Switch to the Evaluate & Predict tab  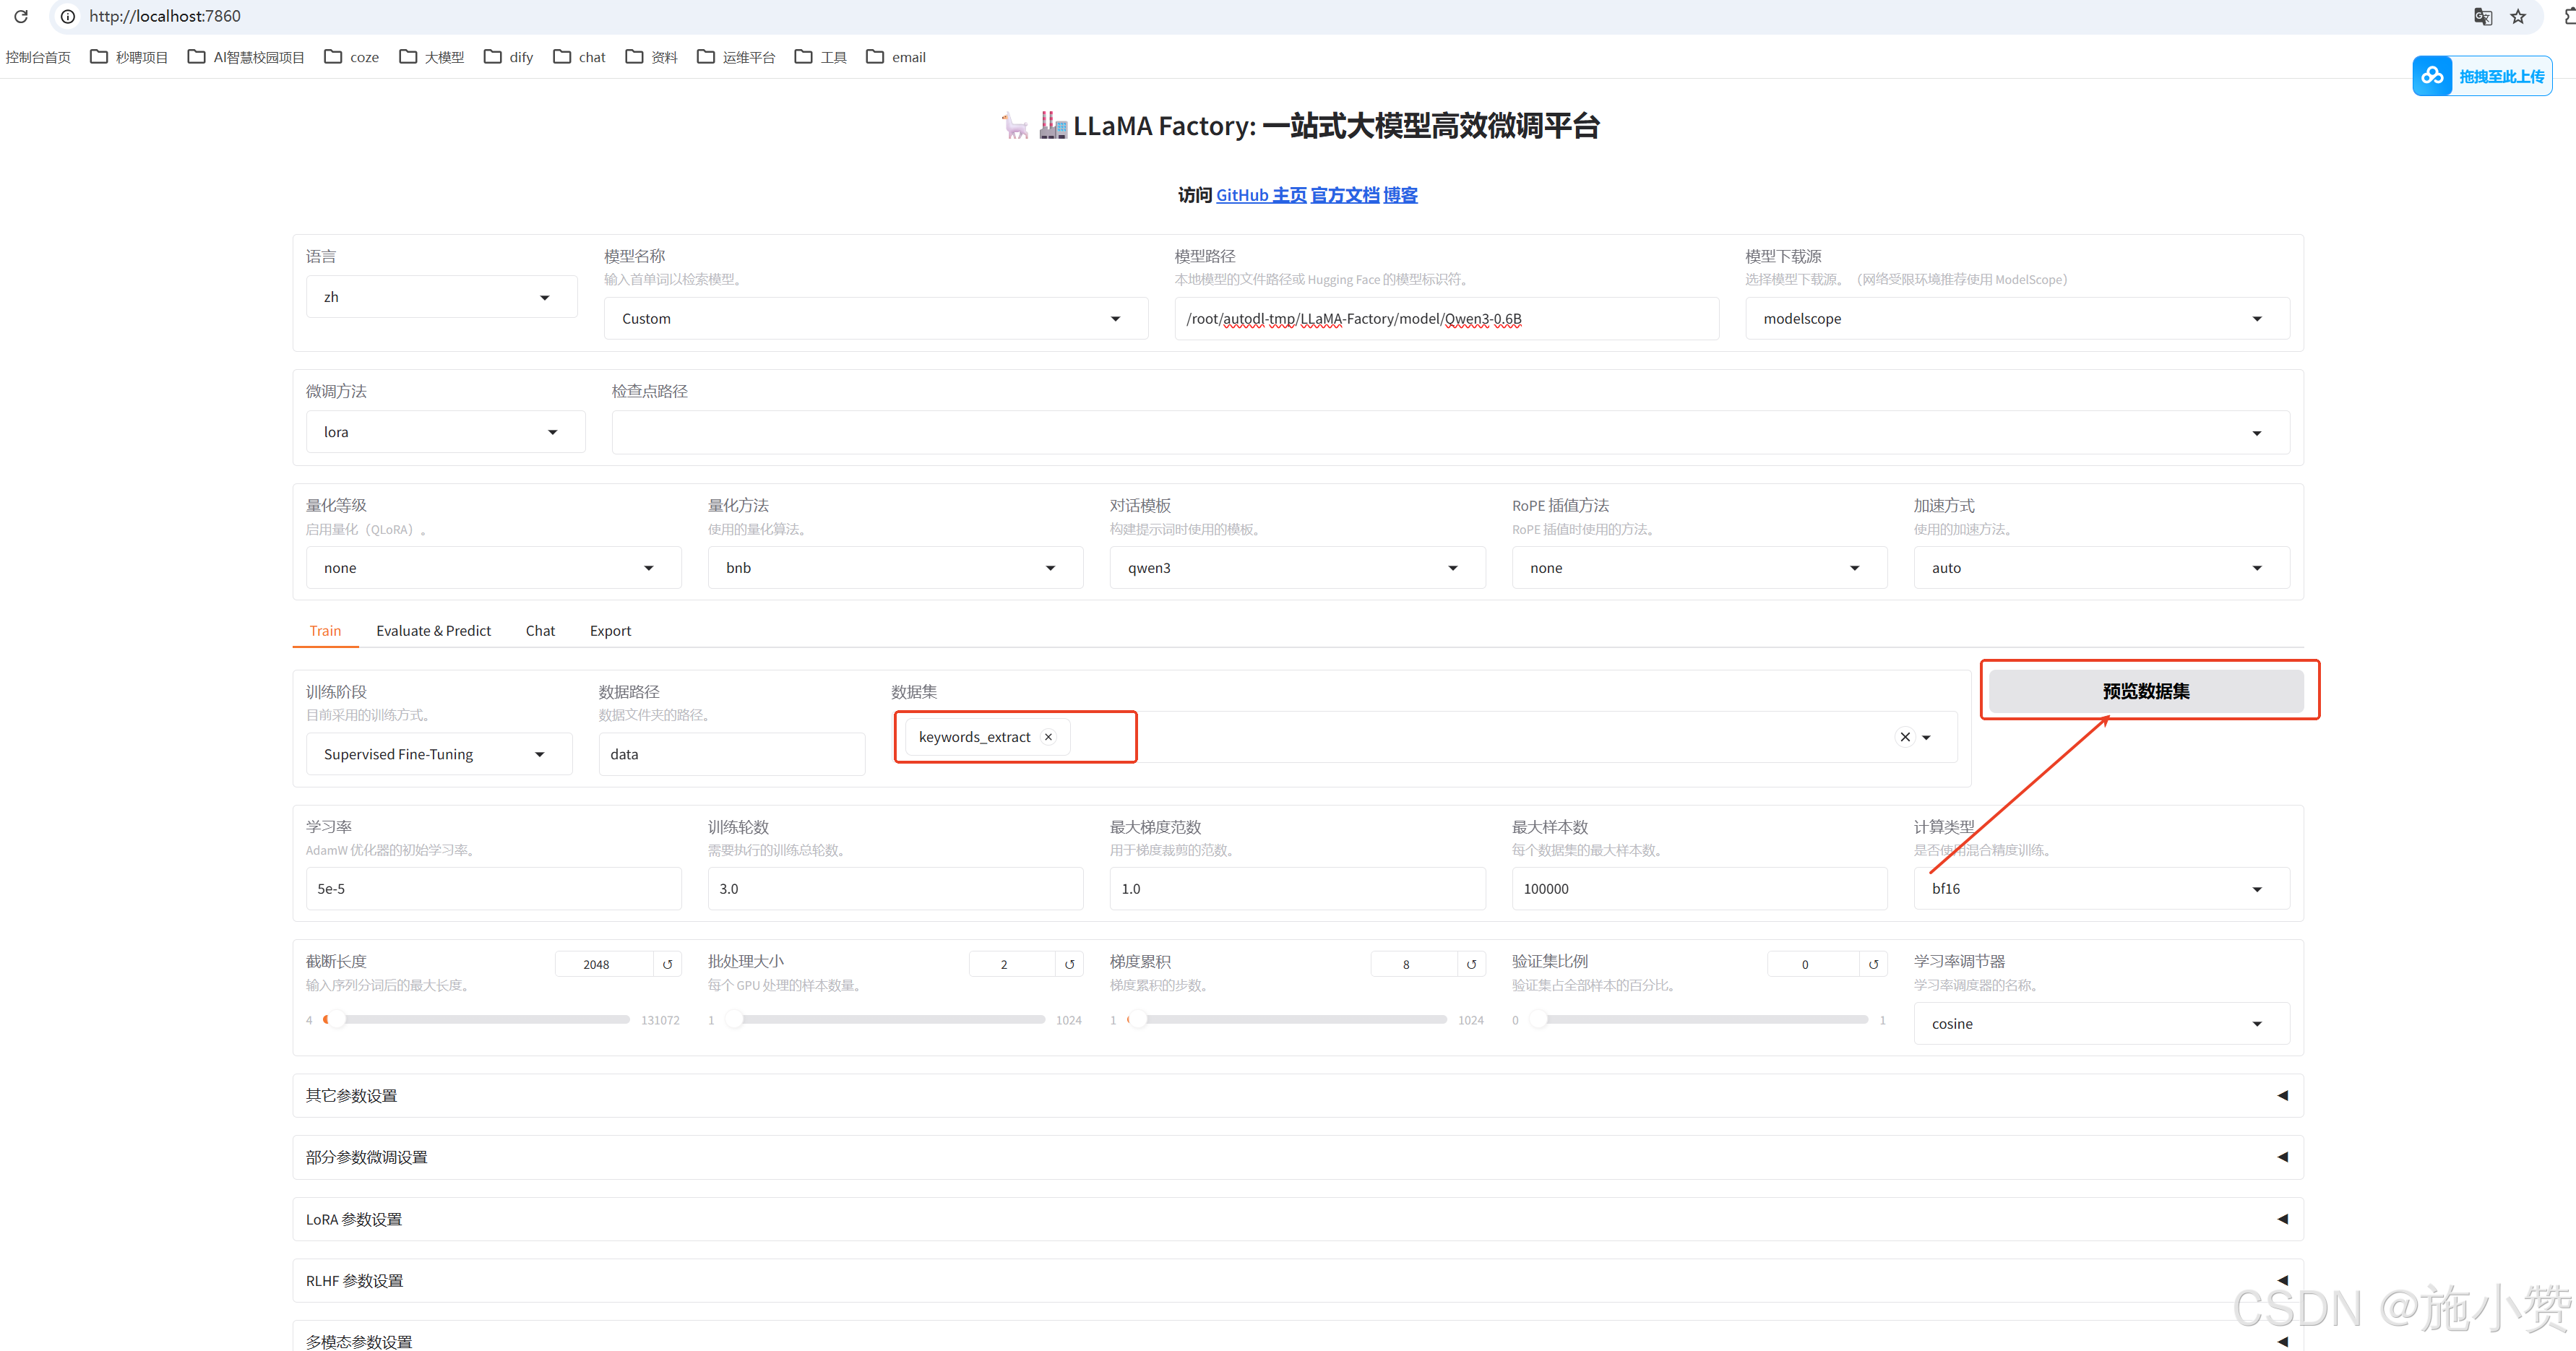(433, 631)
